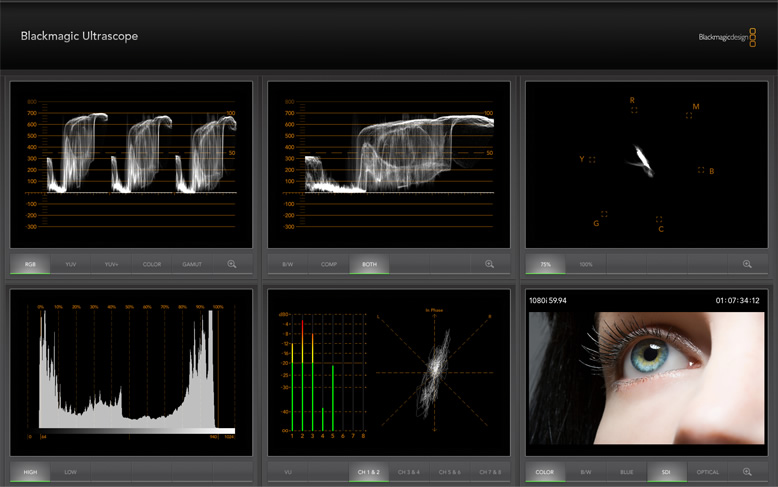Select the YUV+ parade option

pos(111,264)
